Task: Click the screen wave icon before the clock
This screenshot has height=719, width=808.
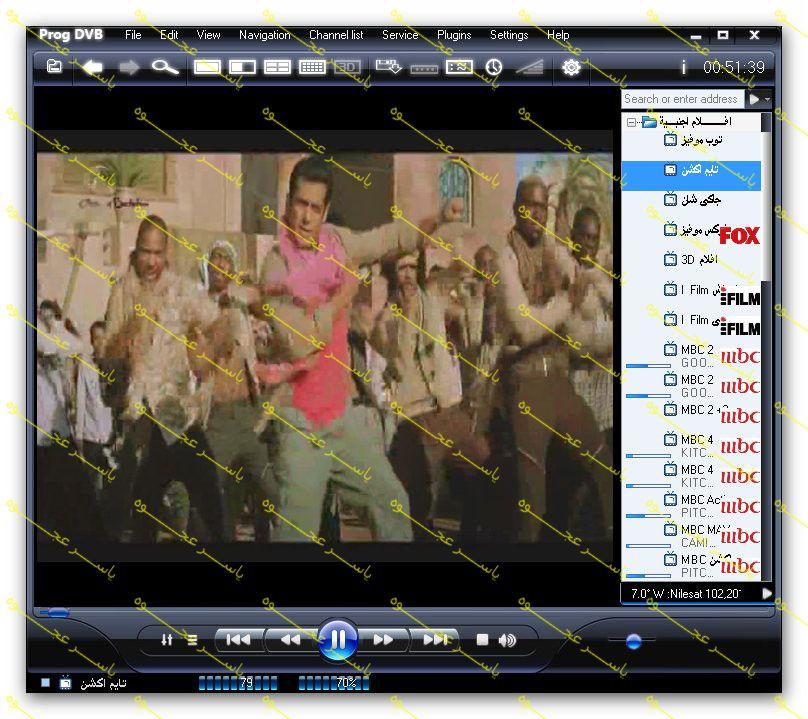Action: [x=459, y=67]
